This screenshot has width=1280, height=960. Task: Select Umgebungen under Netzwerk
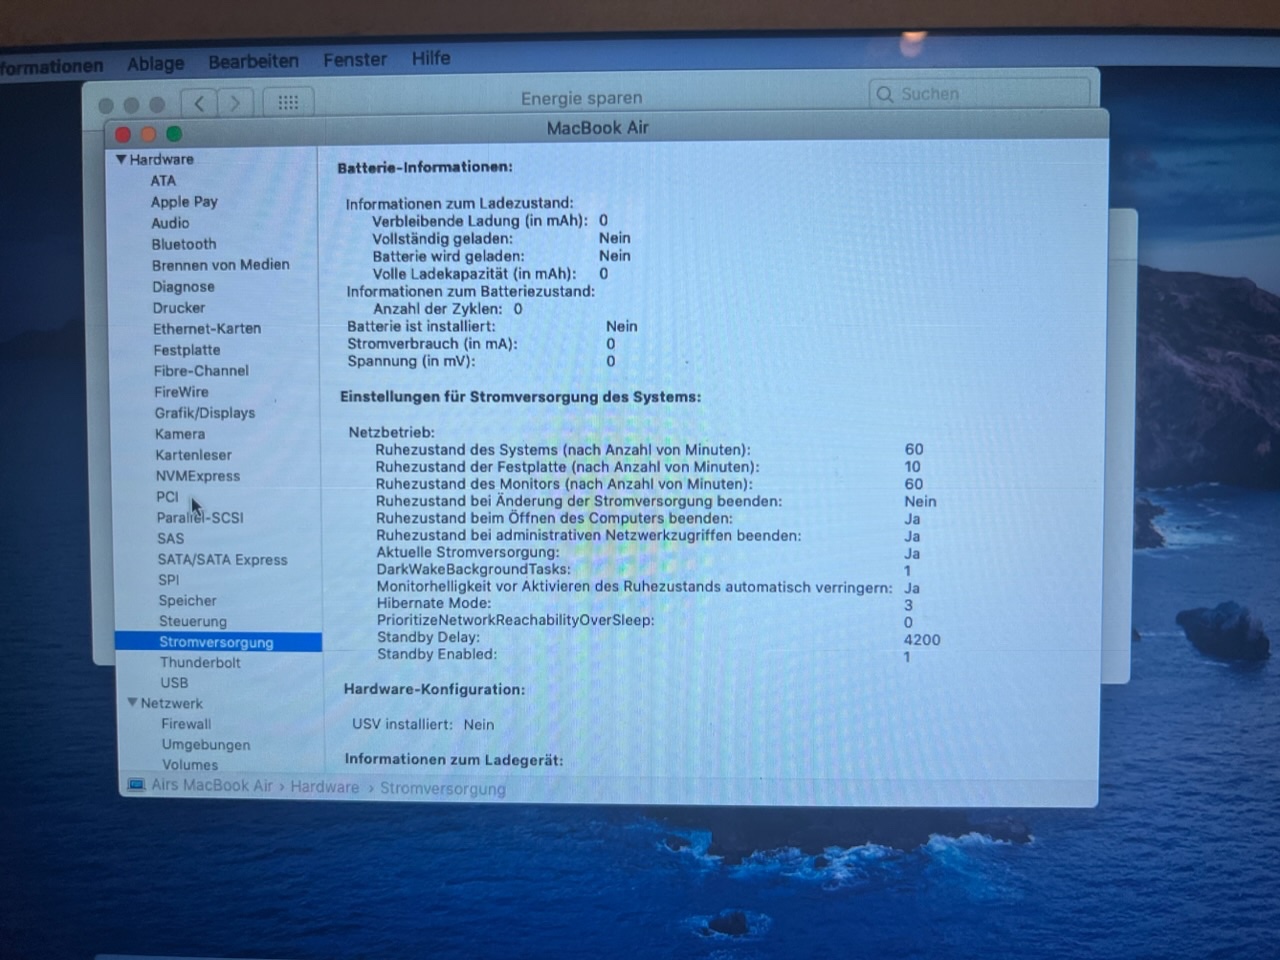[206, 745]
